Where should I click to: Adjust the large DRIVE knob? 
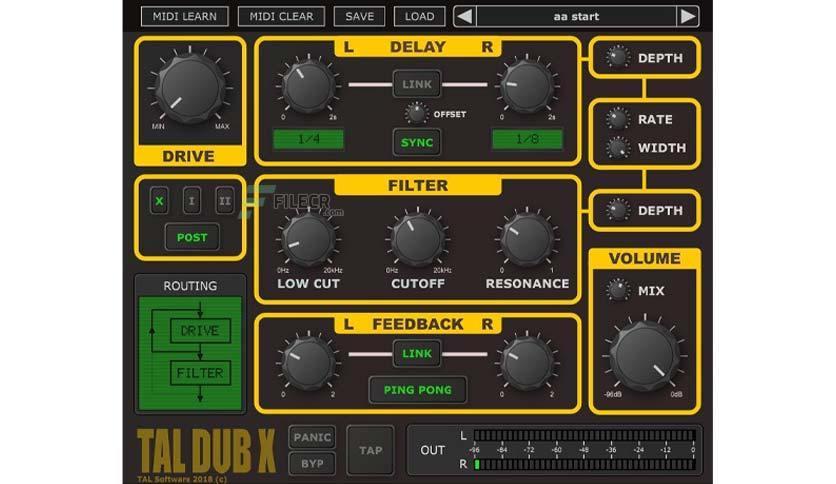[x=190, y=88]
